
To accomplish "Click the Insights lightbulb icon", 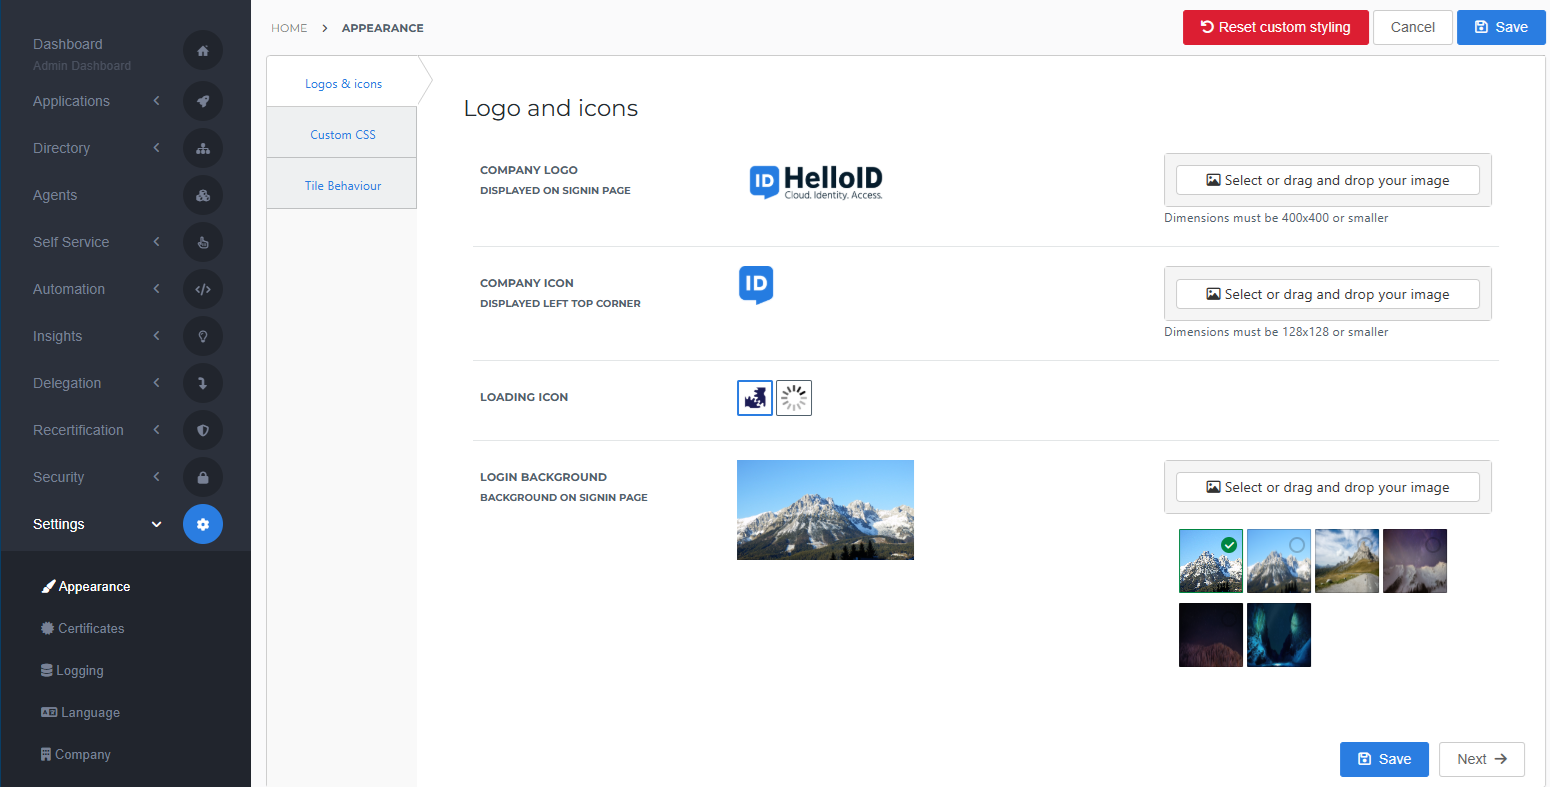I will tap(203, 336).
